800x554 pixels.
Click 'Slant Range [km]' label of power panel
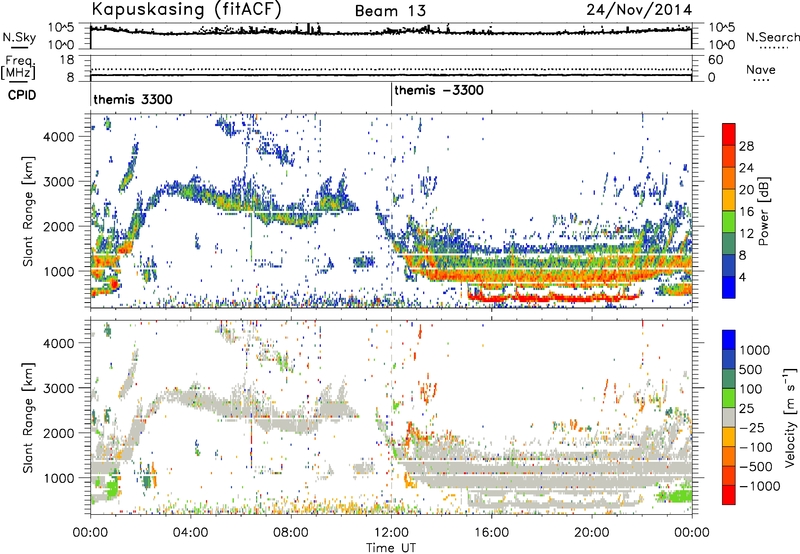coord(28,211)
